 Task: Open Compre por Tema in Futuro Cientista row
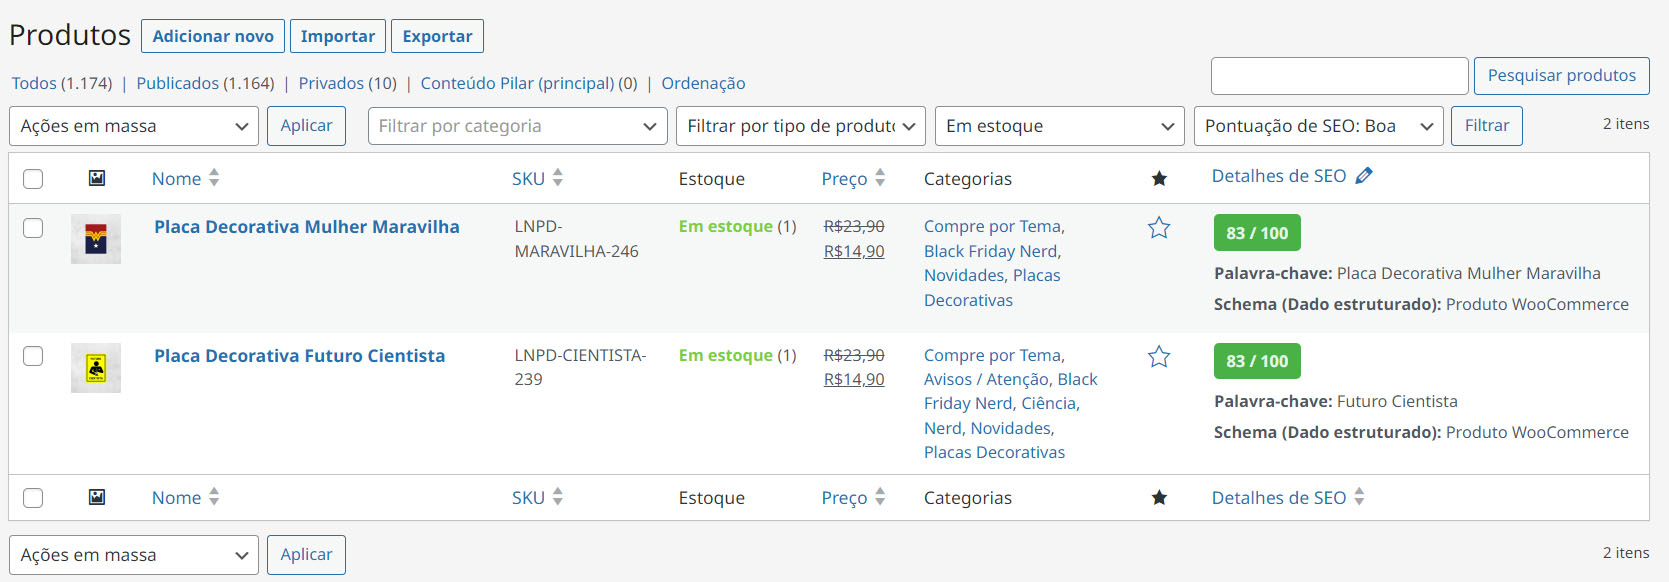click(x=992, y=355)
